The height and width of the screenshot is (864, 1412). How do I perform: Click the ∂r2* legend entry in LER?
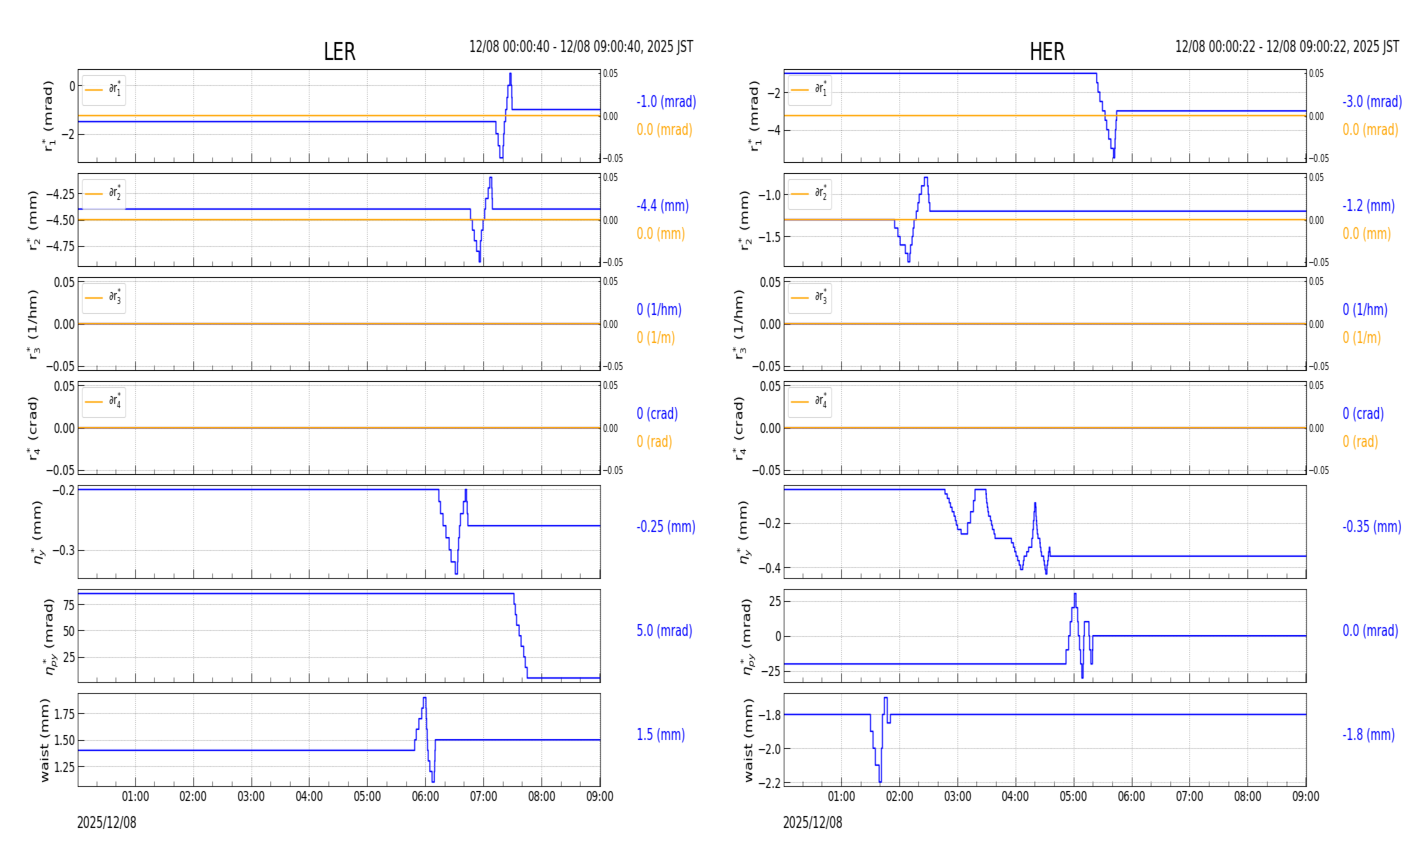[x=104, y=193]
